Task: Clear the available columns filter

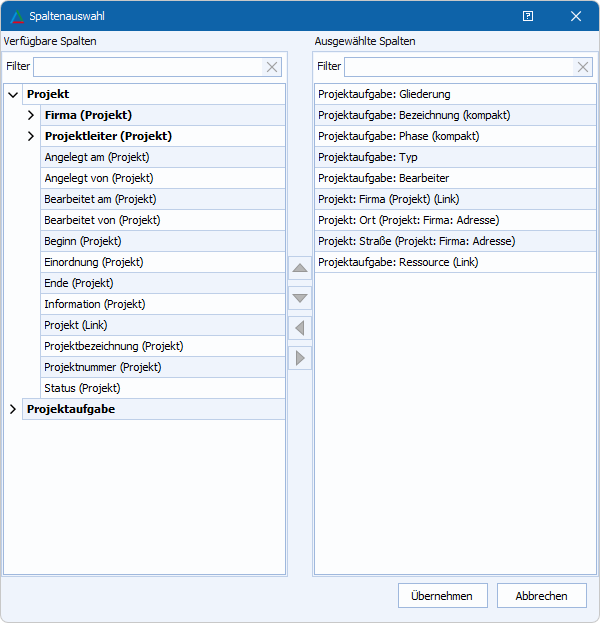Action: point(272,67)
